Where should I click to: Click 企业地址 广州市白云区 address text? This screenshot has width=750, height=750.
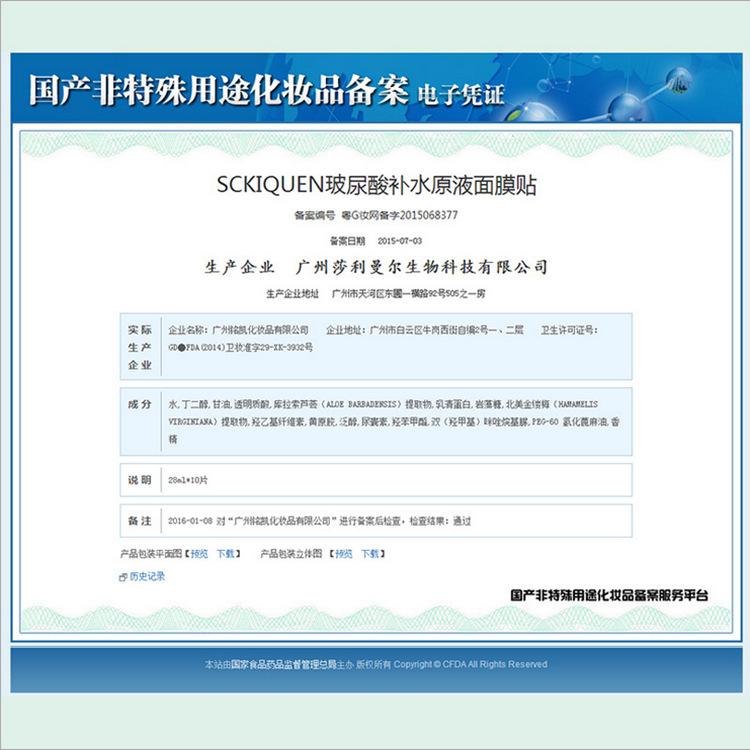[x=425, y=330]
